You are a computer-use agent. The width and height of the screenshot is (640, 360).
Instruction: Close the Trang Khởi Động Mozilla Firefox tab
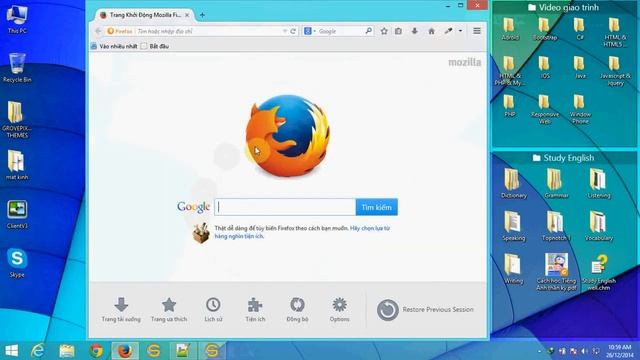click(187, 15)
